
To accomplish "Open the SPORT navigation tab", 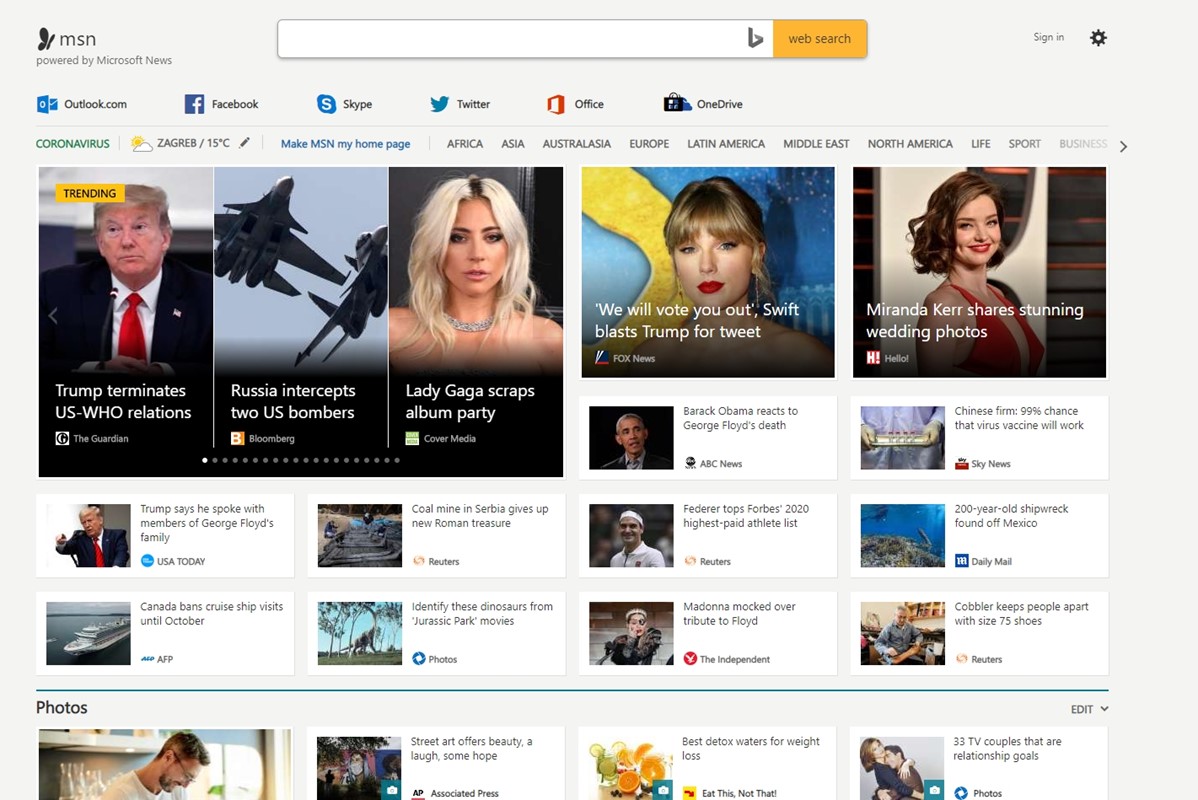I will (x=1024, y=144).
